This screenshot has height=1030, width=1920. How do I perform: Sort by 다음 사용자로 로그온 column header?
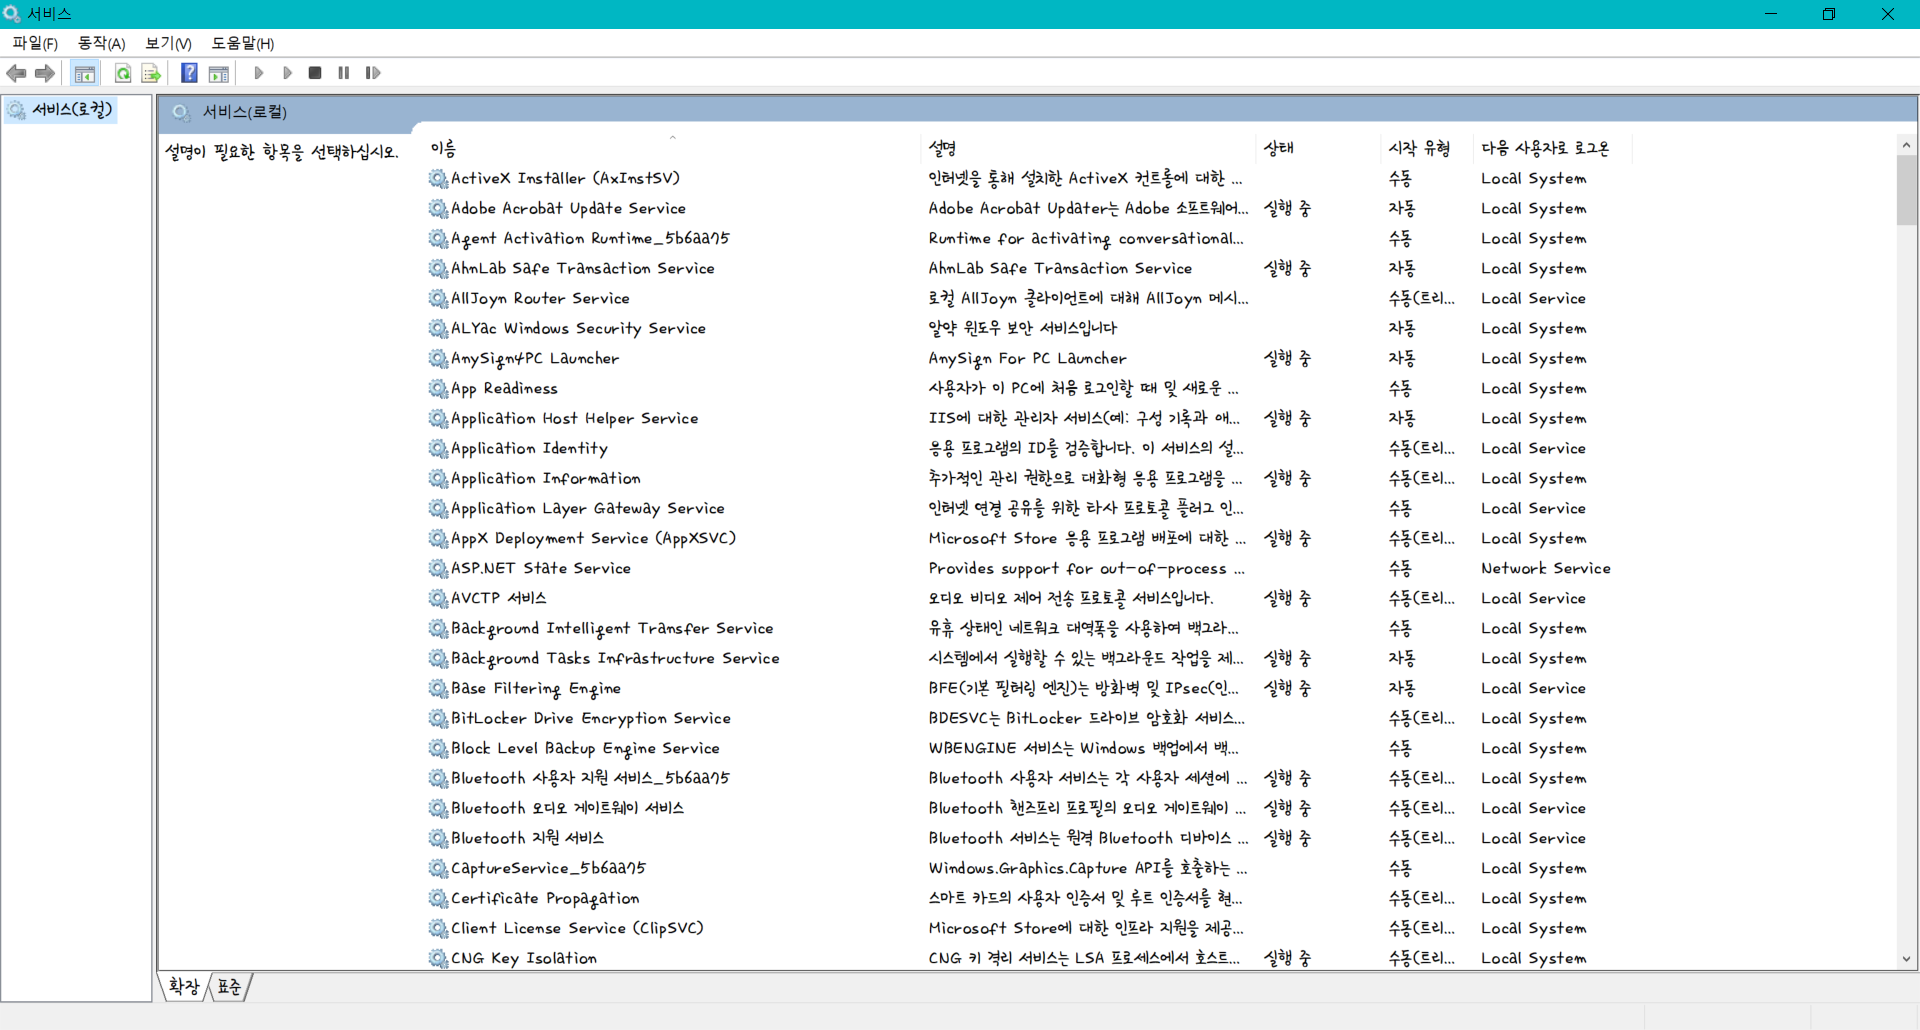[x=1552, y=148]
